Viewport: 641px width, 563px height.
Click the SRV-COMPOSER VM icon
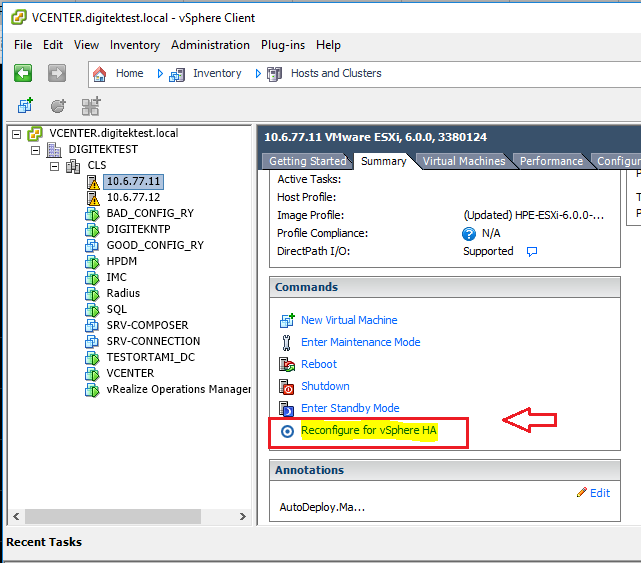[x=92, y=326]
